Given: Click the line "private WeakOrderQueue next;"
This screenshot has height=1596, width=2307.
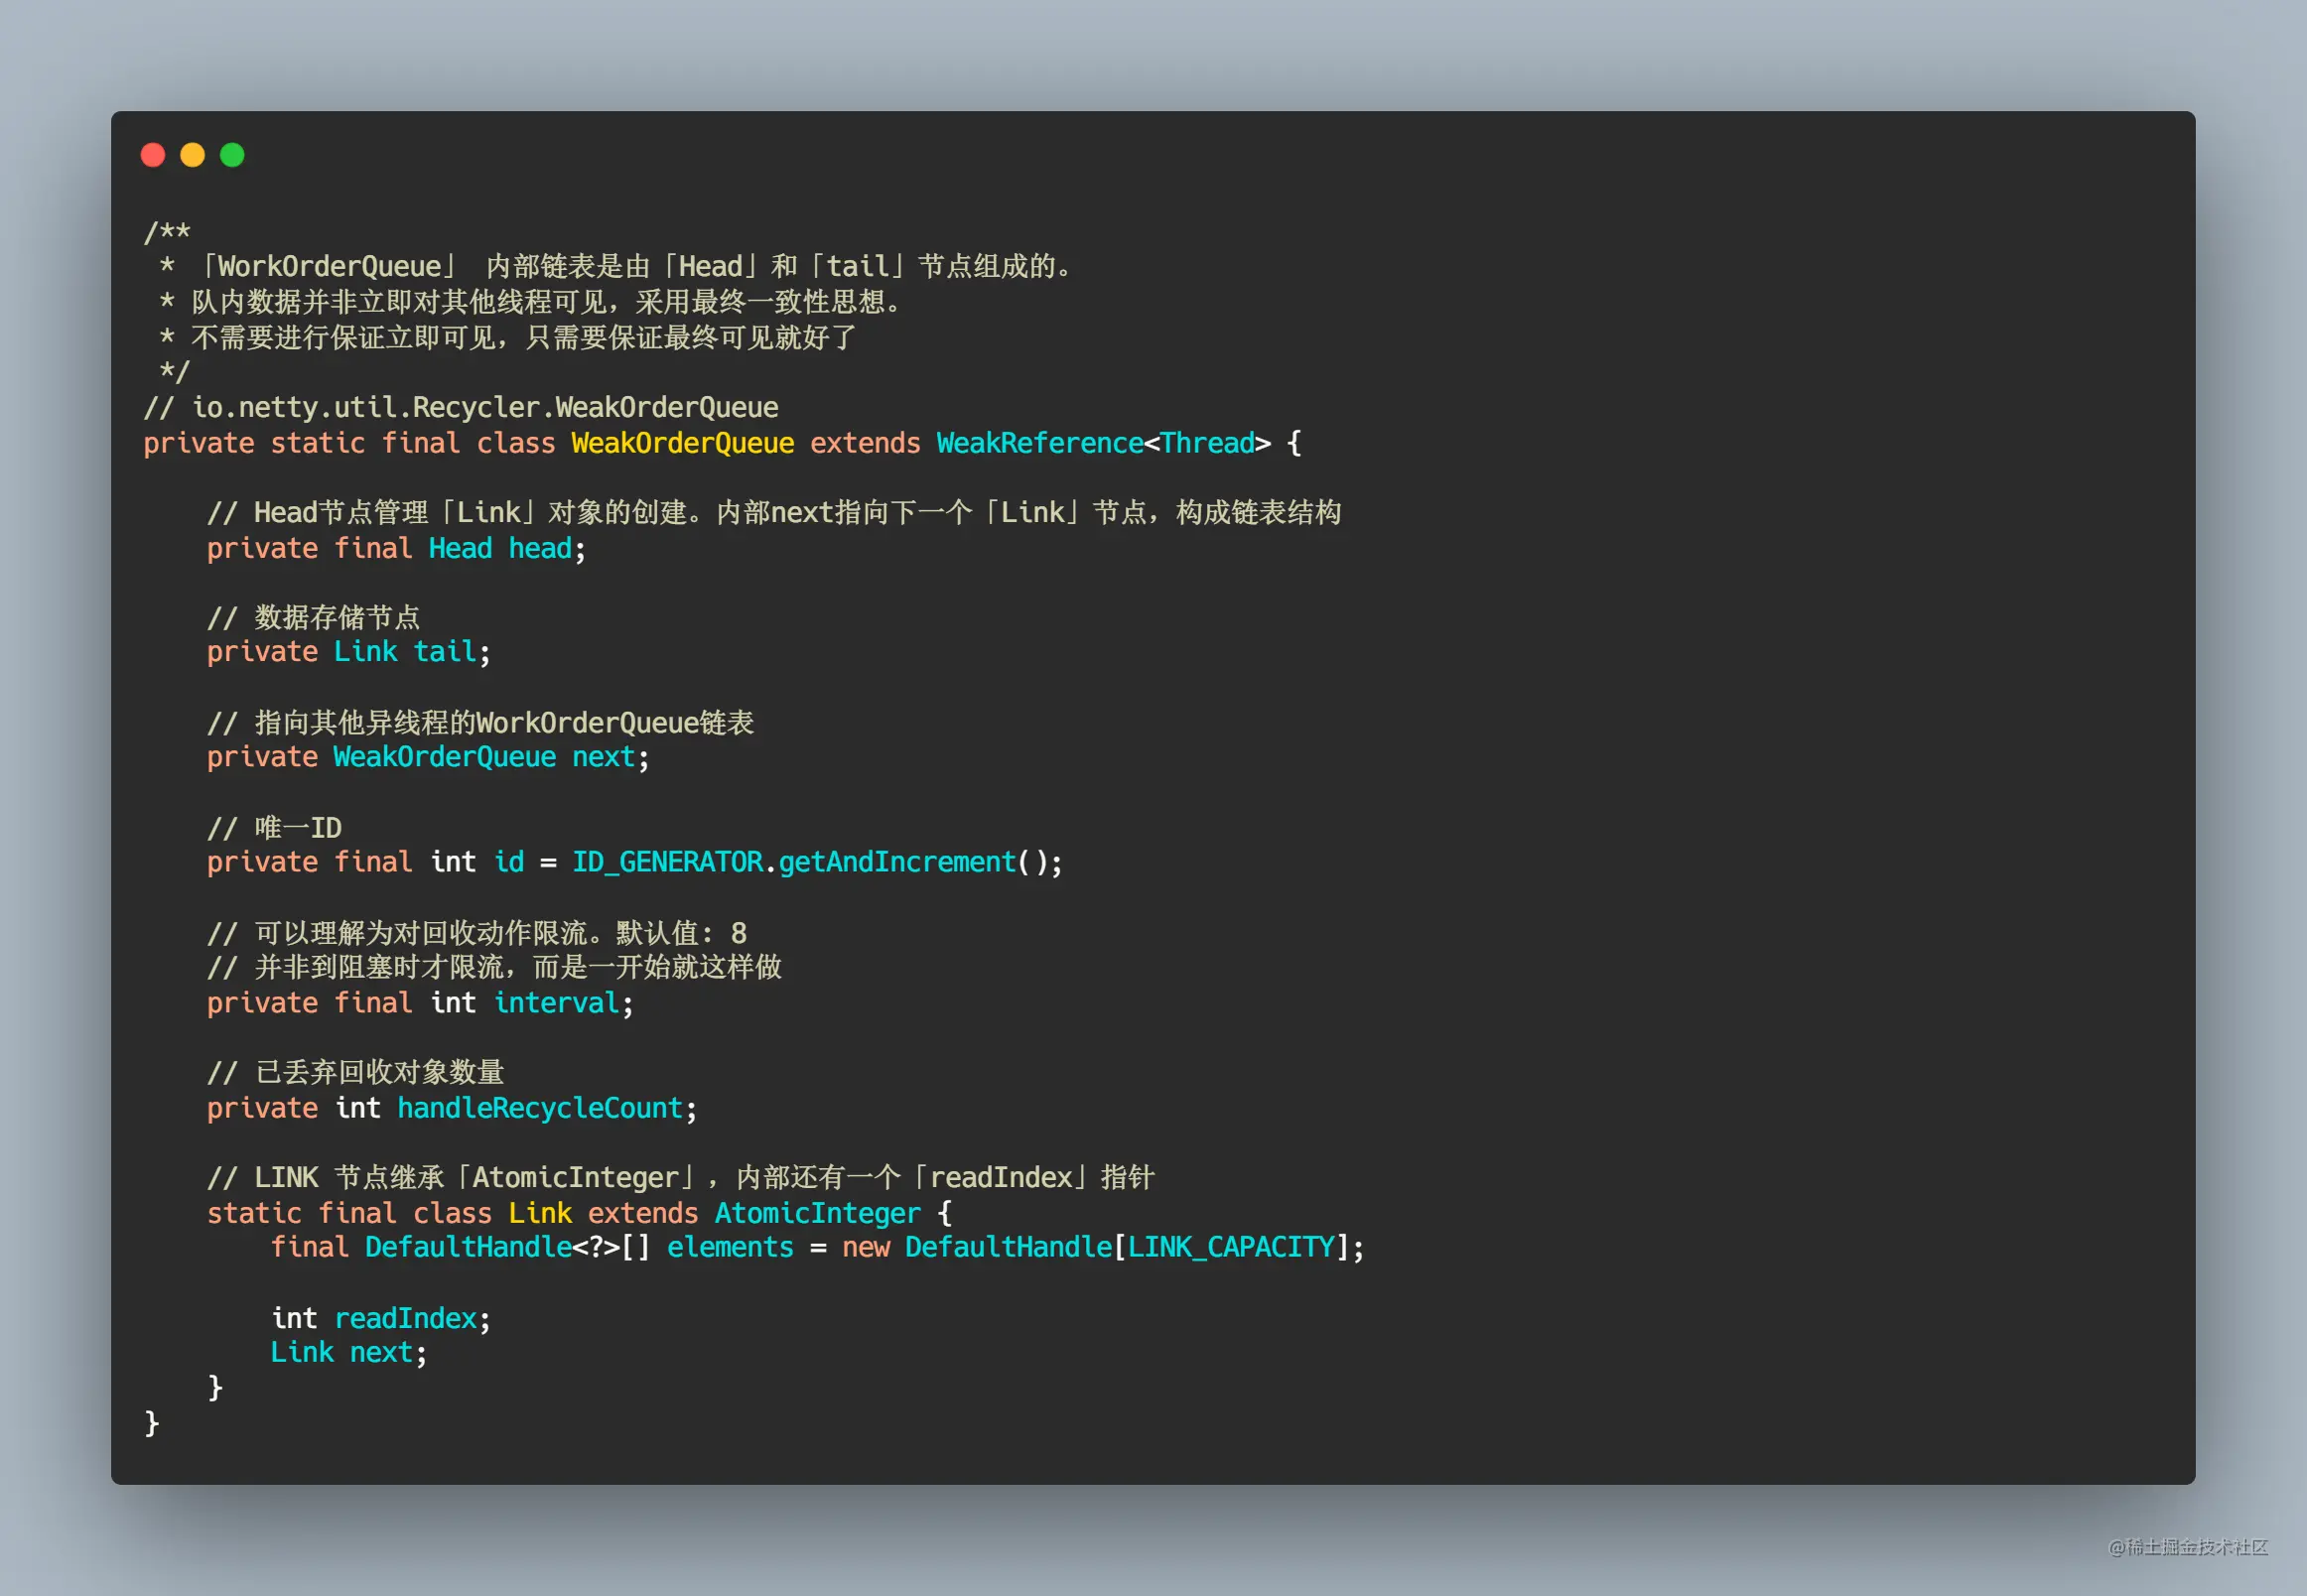Looking at the screenshot, I should [428, 757].
